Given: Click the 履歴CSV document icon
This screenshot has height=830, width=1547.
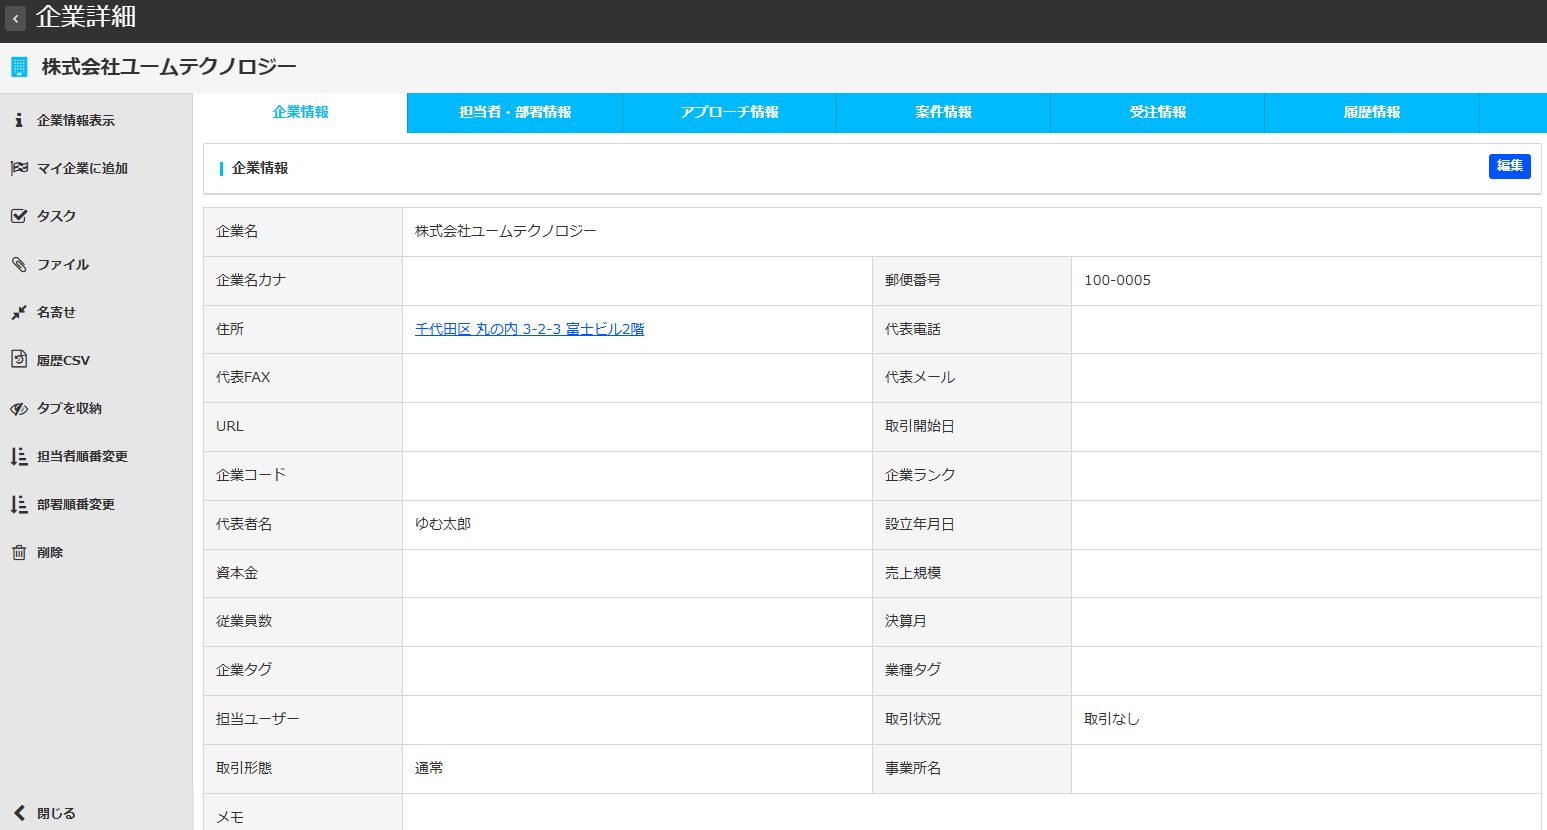Looking at the screenshot, I should (19, 359).
